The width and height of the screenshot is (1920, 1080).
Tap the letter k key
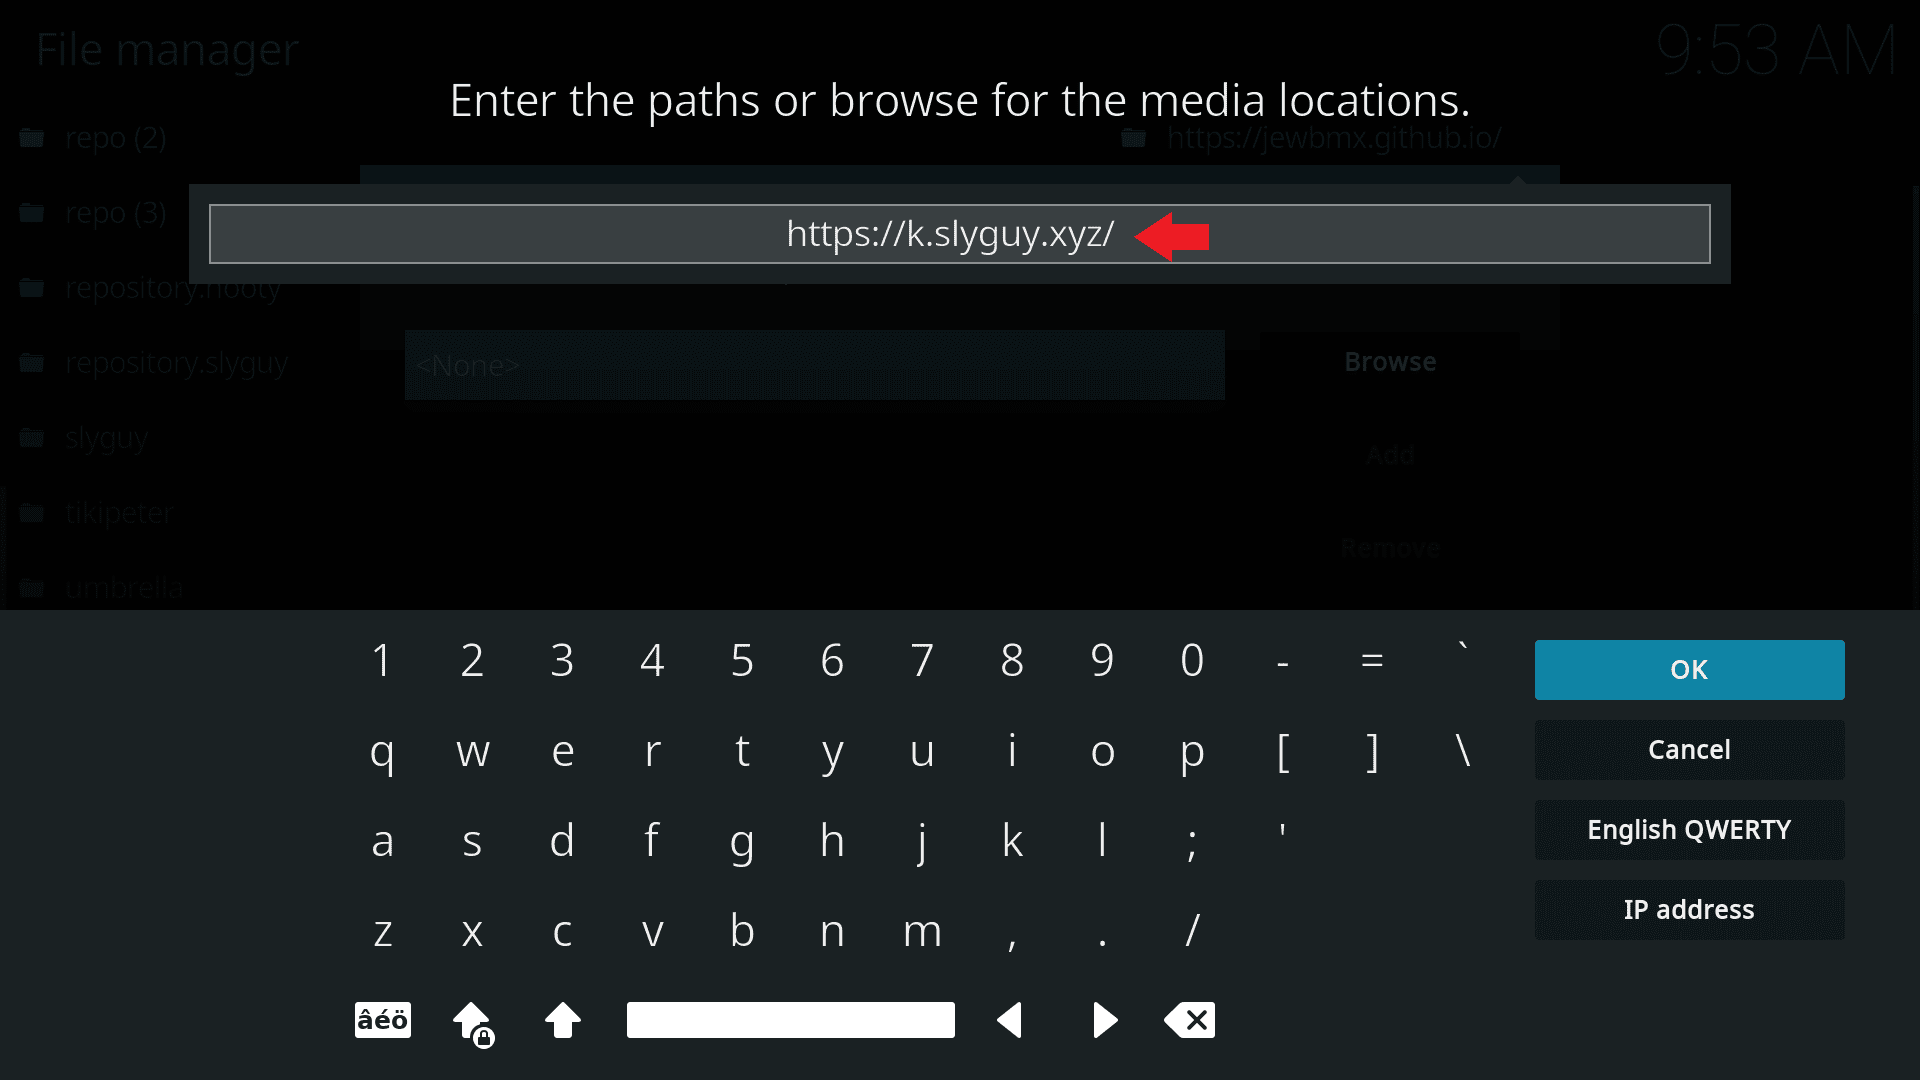(x=1012, y=840)
